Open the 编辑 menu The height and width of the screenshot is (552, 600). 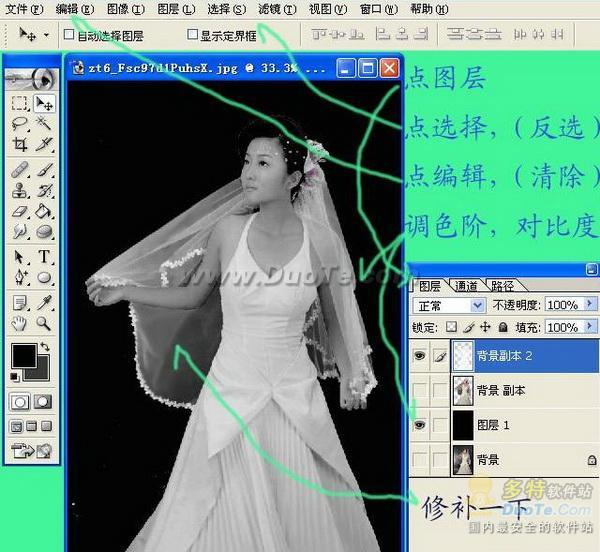coord(75,9)
